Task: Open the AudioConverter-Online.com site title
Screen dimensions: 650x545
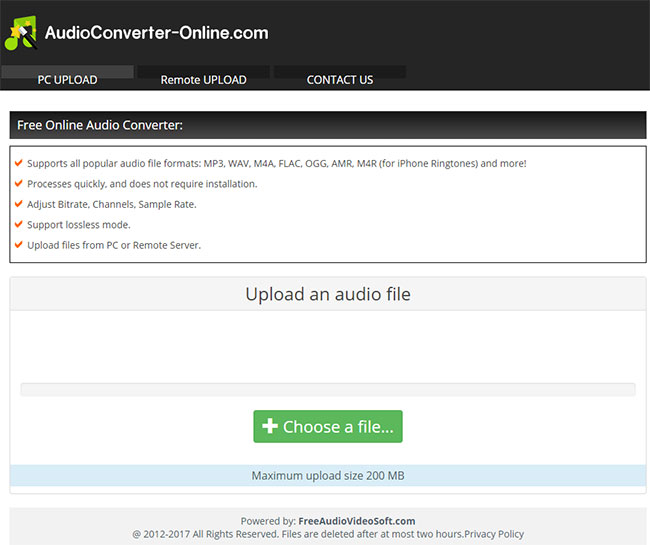Action: click(x=157, y=33)
